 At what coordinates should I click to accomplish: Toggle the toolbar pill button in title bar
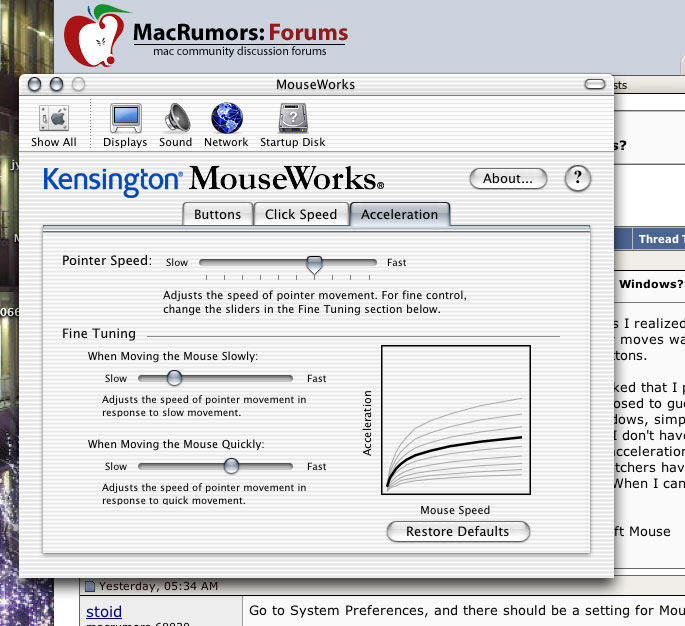(x=595, y=84)
